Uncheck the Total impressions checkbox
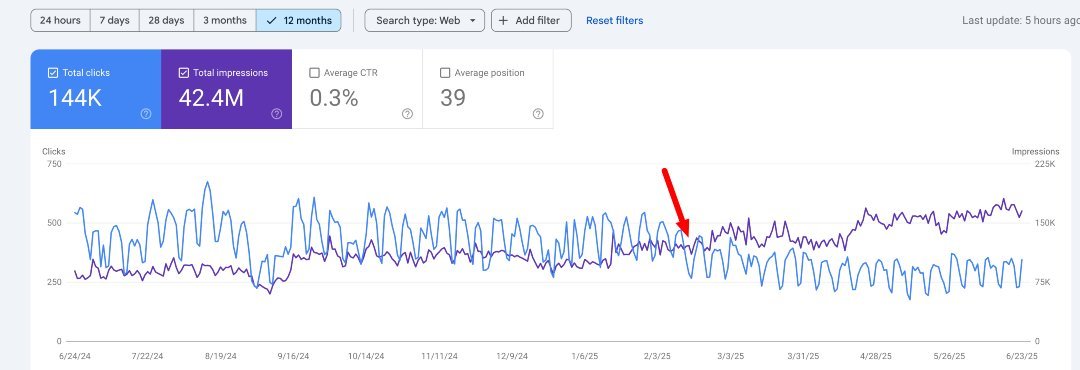 coord(183,73)
